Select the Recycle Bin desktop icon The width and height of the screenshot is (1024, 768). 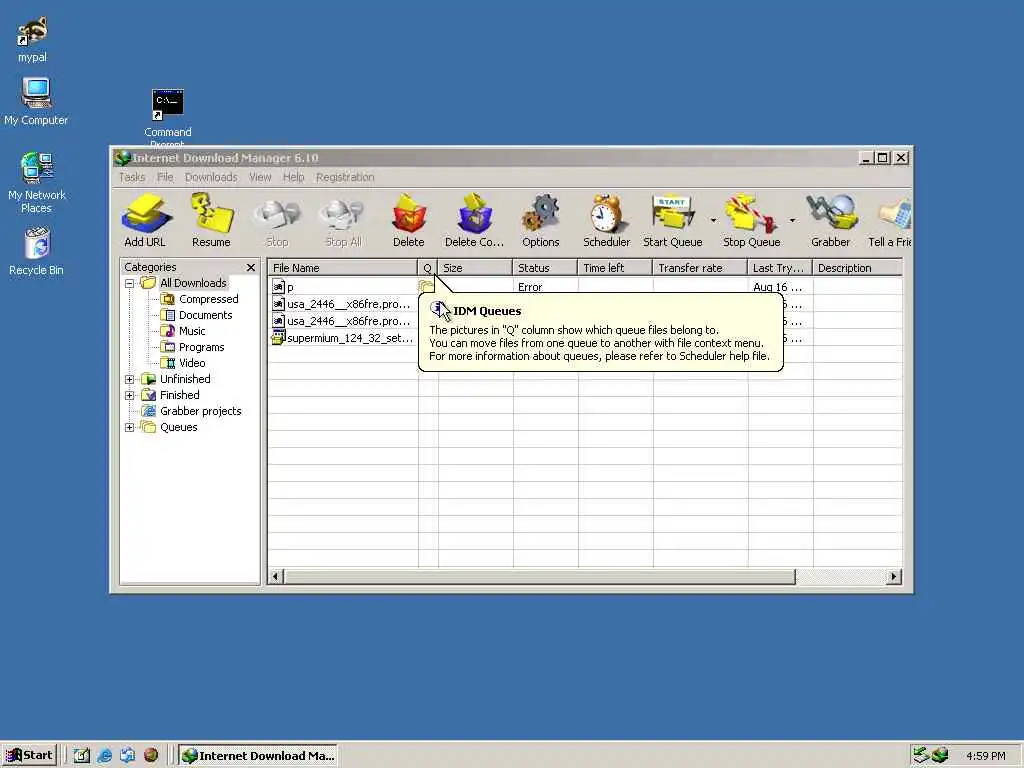point(37,251)
